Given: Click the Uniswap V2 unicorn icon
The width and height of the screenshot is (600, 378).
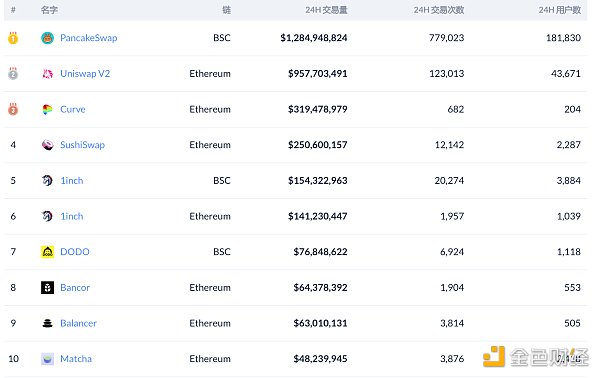Looking at the screenshot, I should coord(47,73).
